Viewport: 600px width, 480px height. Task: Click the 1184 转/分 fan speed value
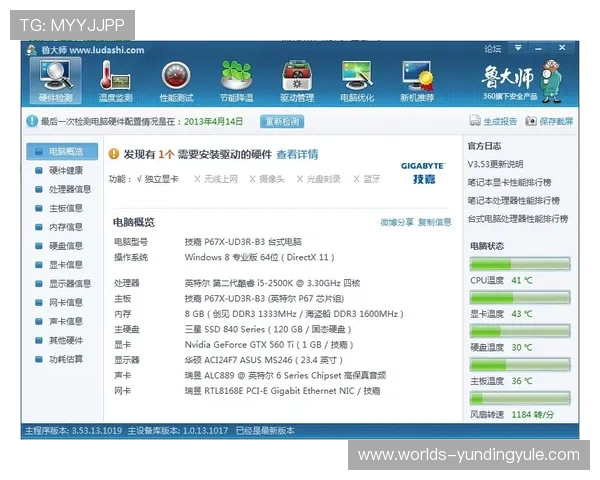[533, 415]
